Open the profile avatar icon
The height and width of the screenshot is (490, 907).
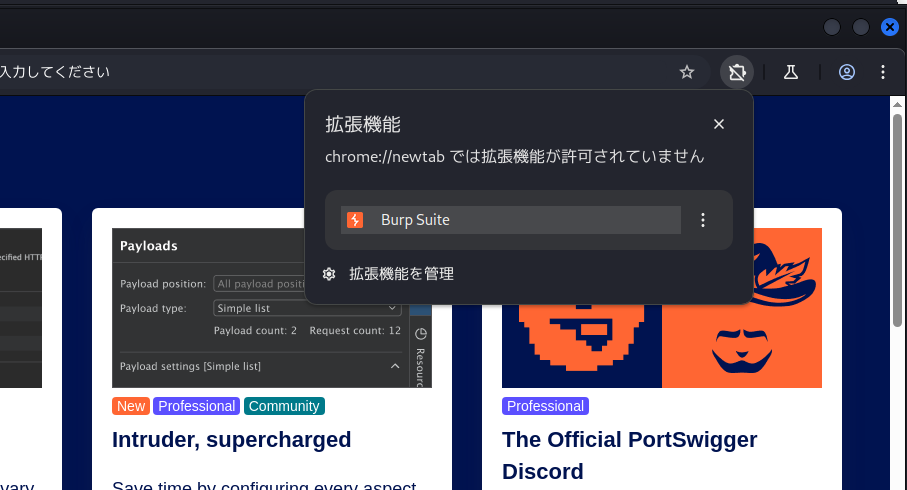tap(847, 72)
